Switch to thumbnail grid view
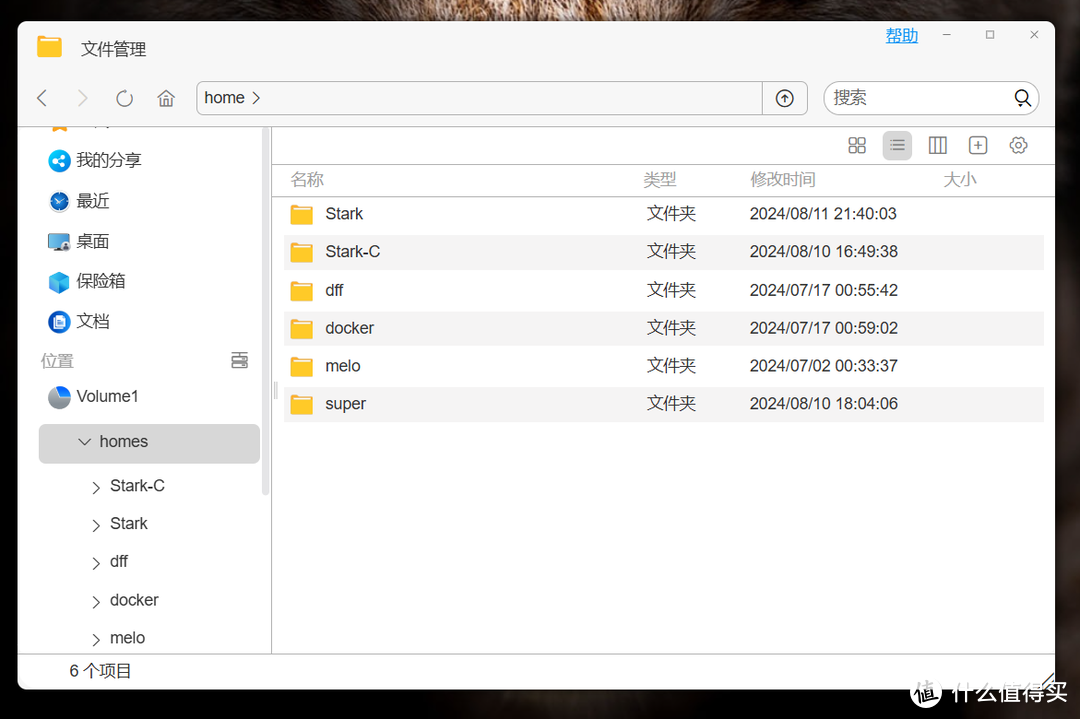This screenshot has height=719, width=1080. pos(857,145)
